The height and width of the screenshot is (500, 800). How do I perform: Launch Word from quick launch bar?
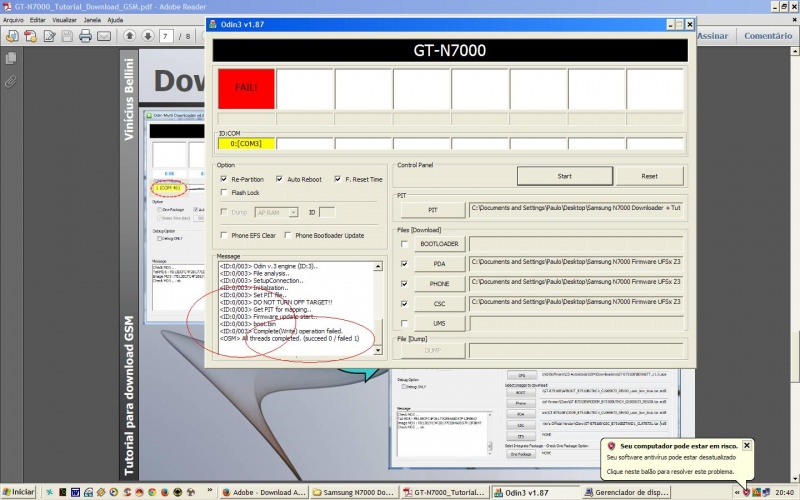click(75, 492)
